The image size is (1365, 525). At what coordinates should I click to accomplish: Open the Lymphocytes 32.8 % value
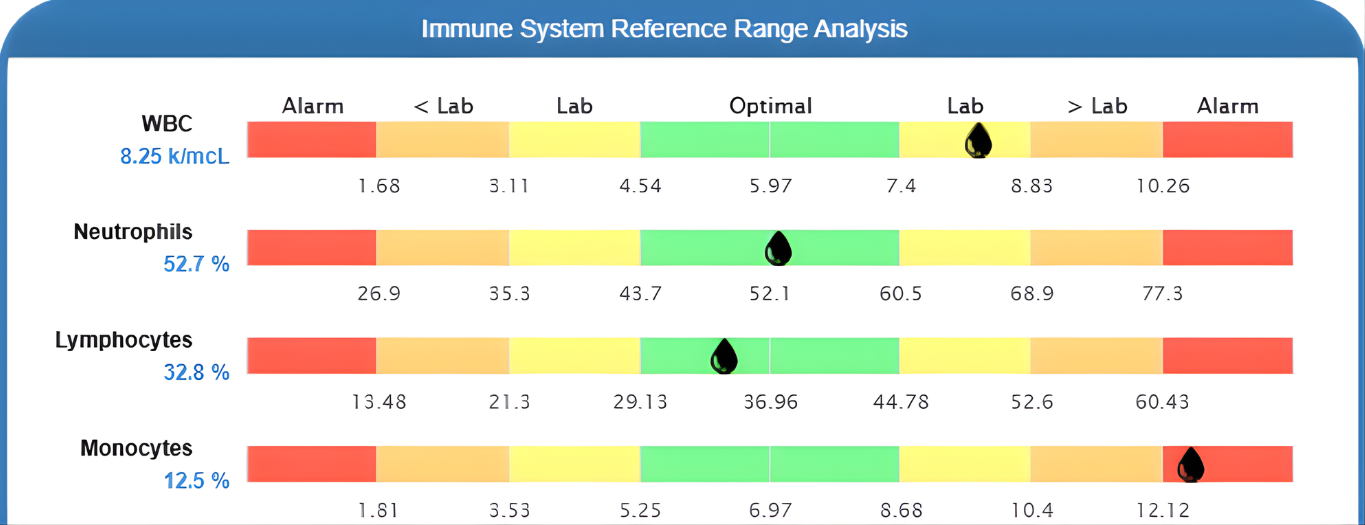point(196,372)
